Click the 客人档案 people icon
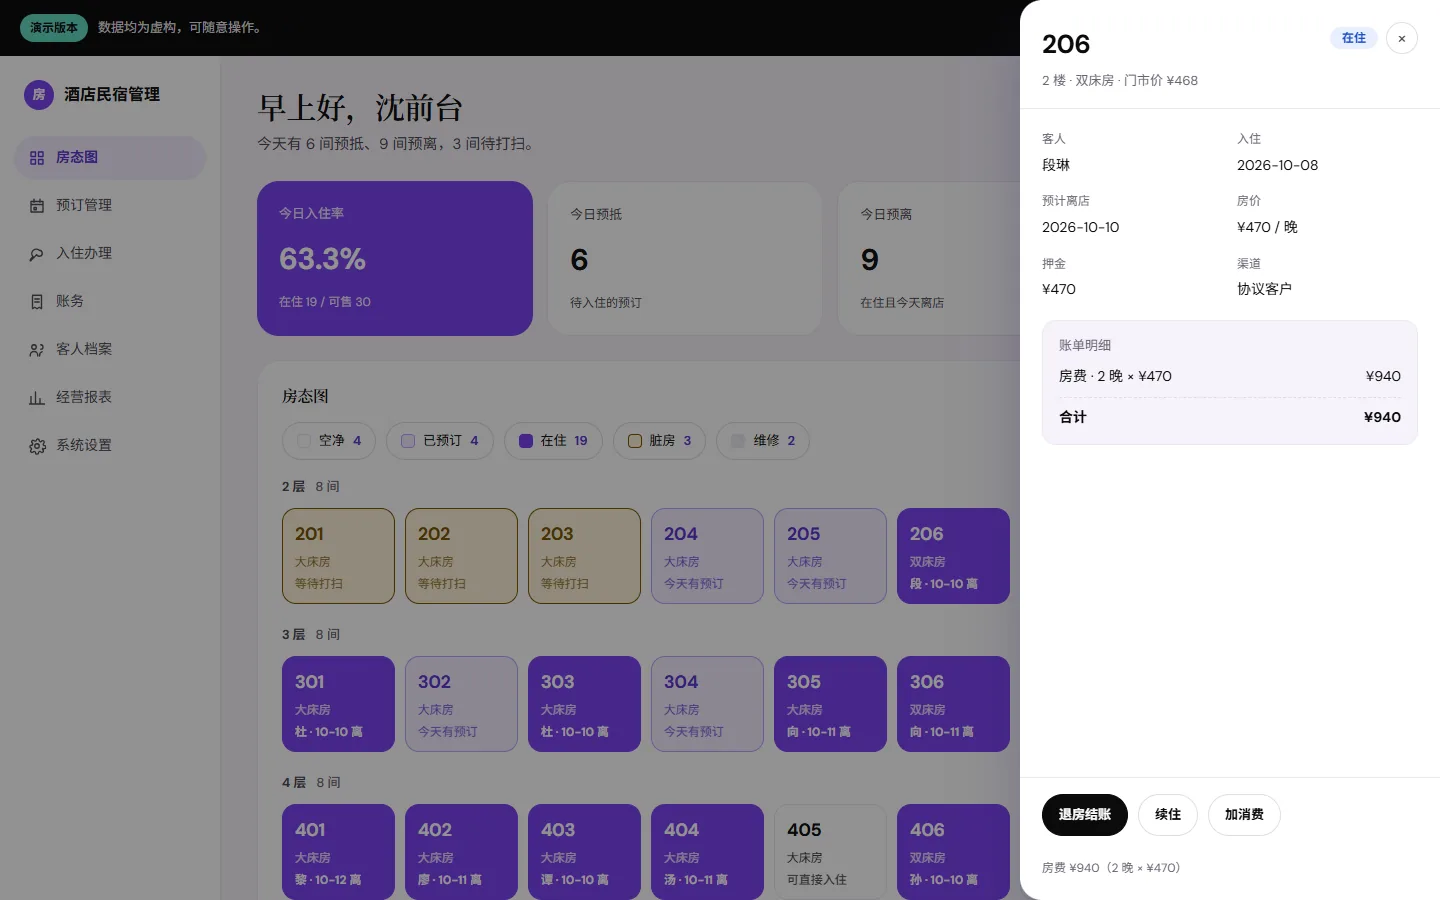 37,350
